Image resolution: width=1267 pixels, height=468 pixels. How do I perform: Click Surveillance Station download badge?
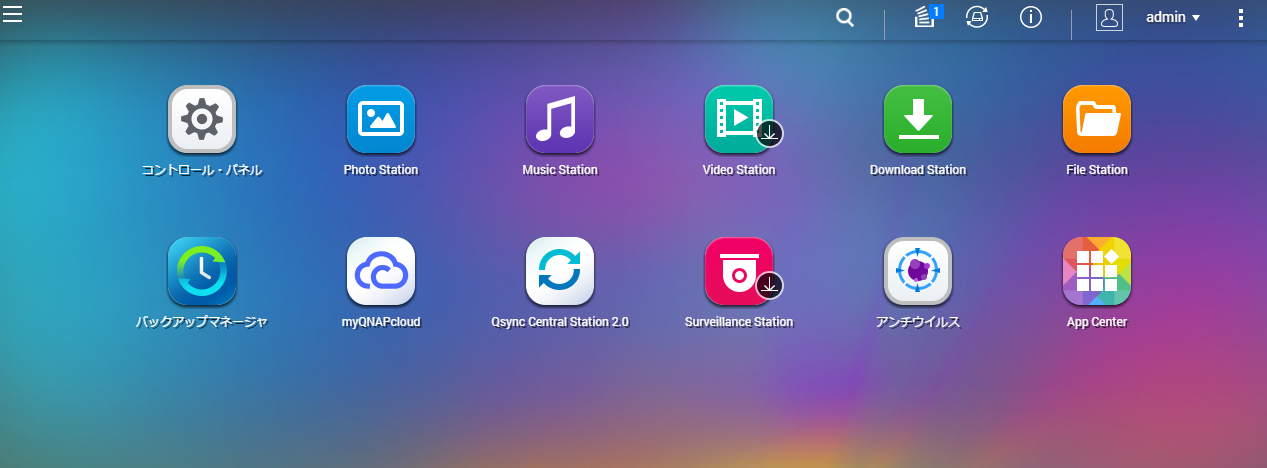click(x=769, y=285)
